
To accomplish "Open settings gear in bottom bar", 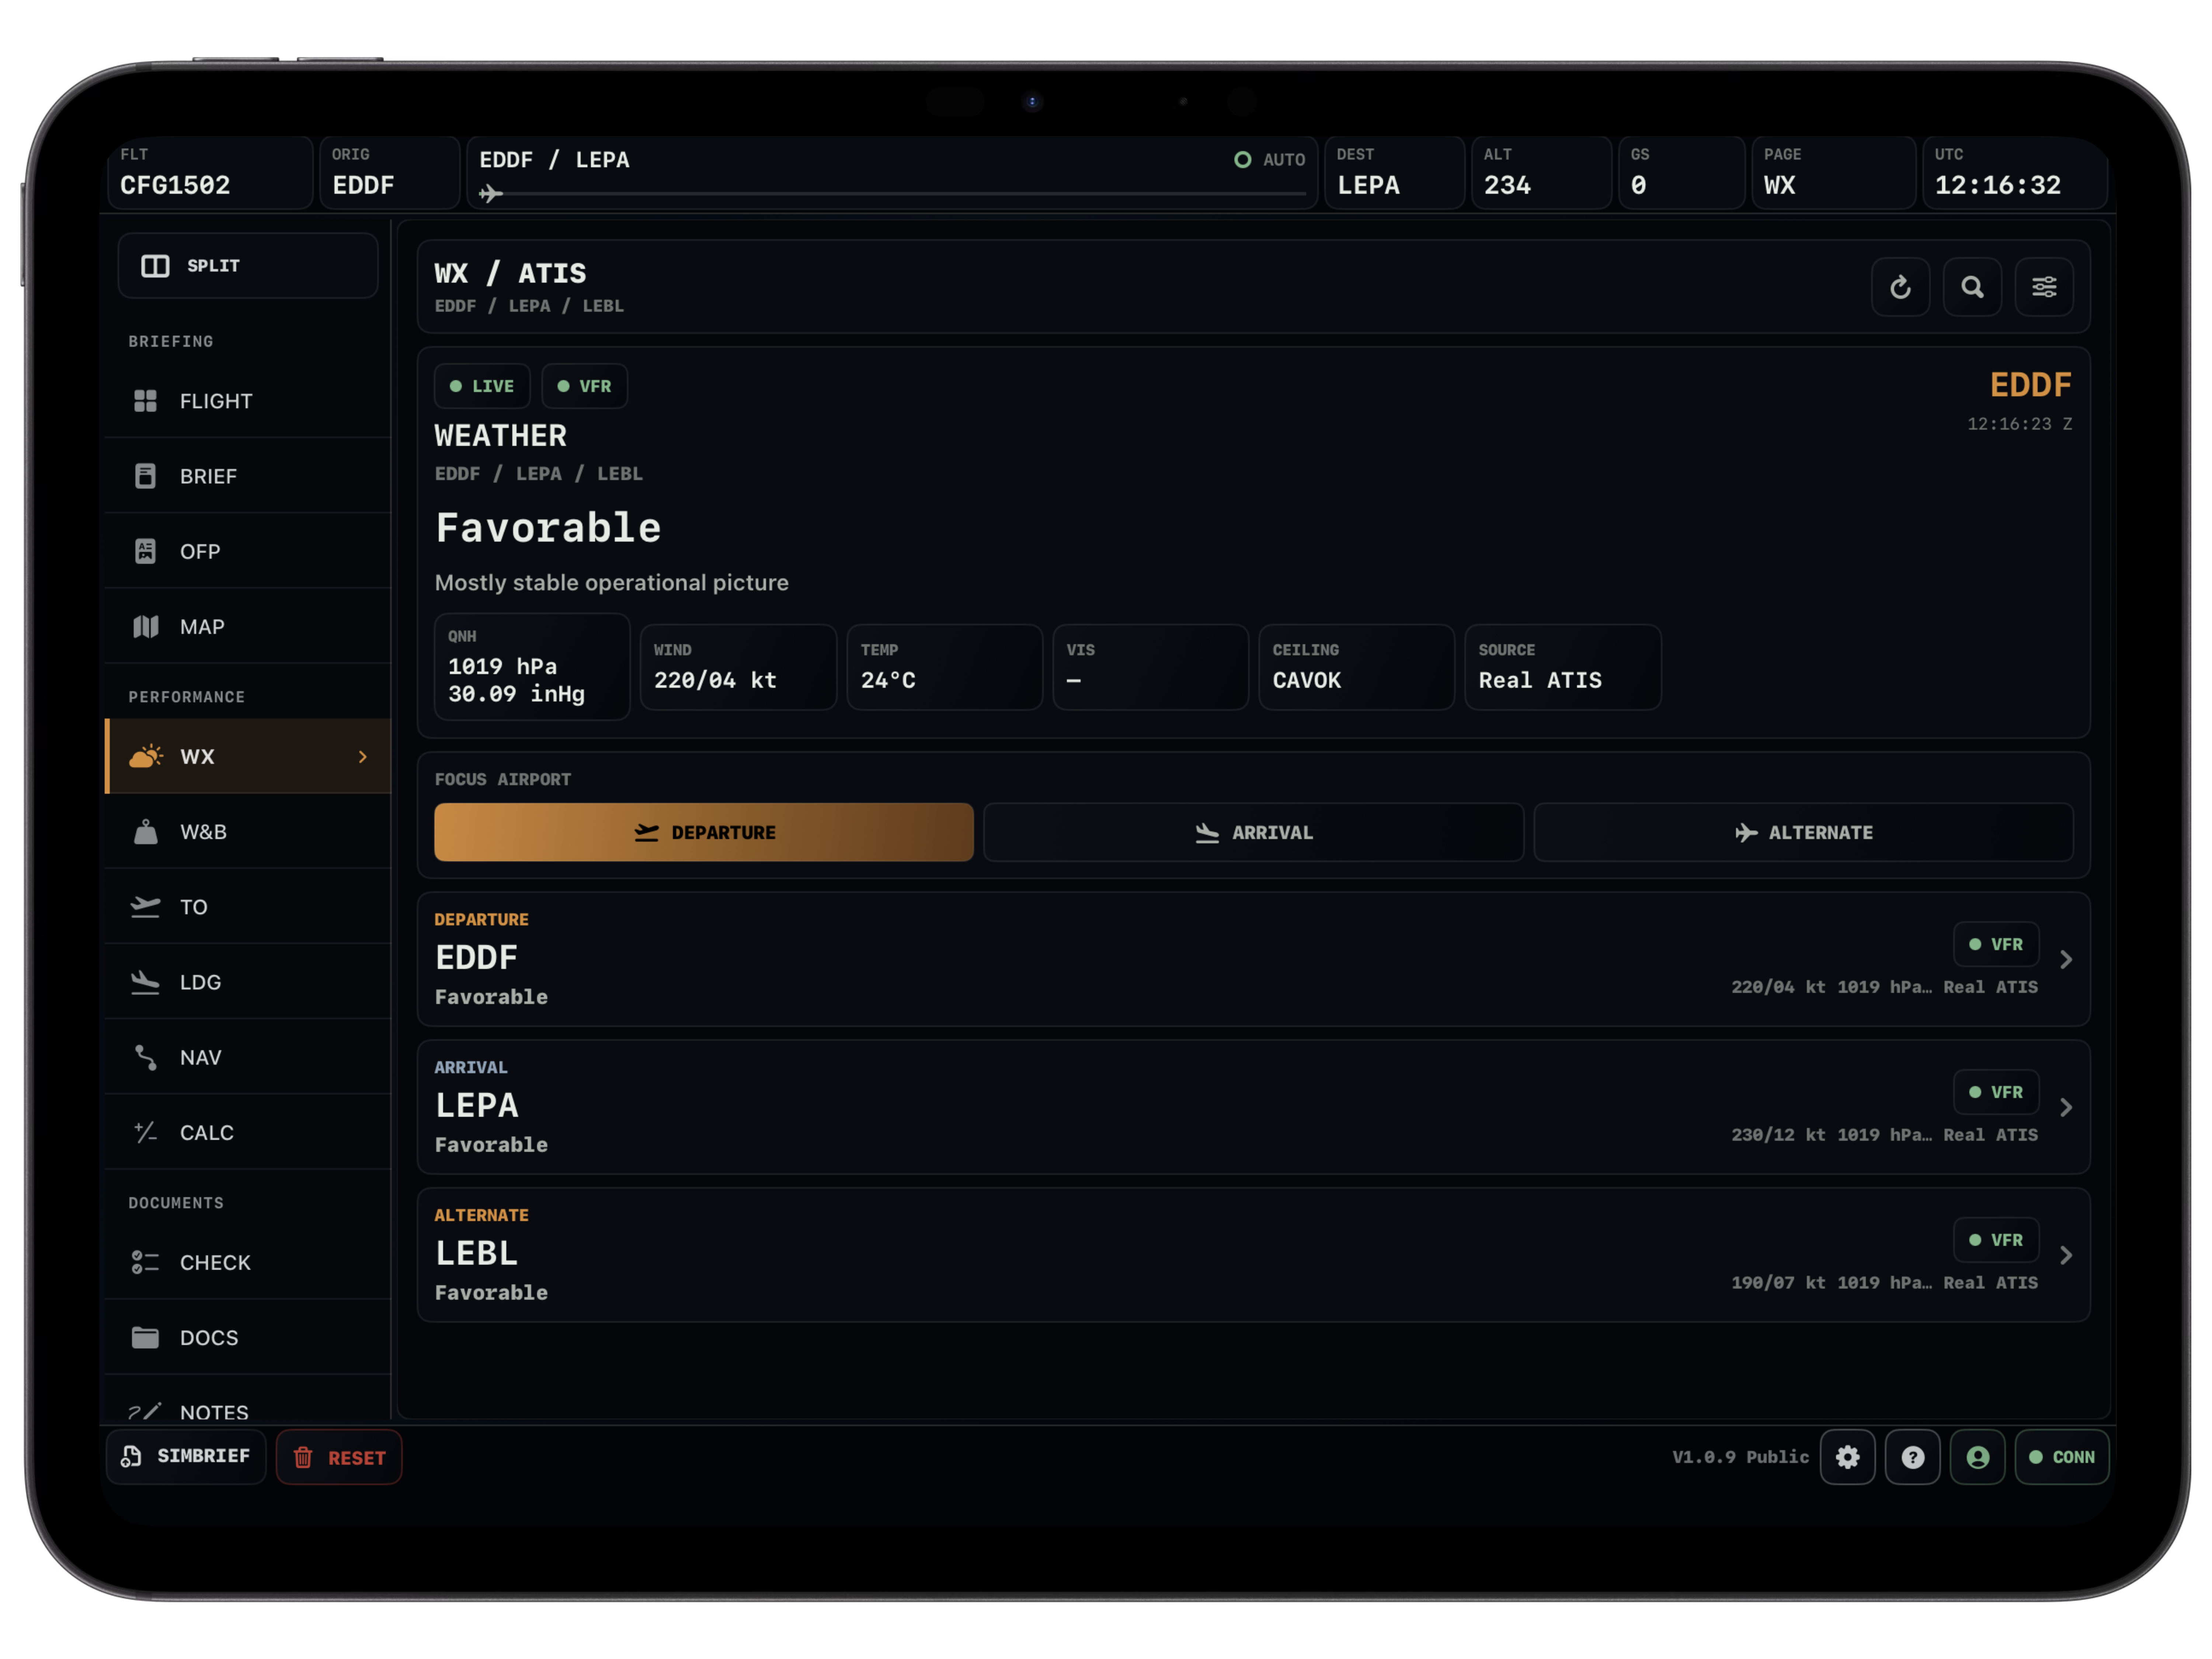I will [1848, 1457].
